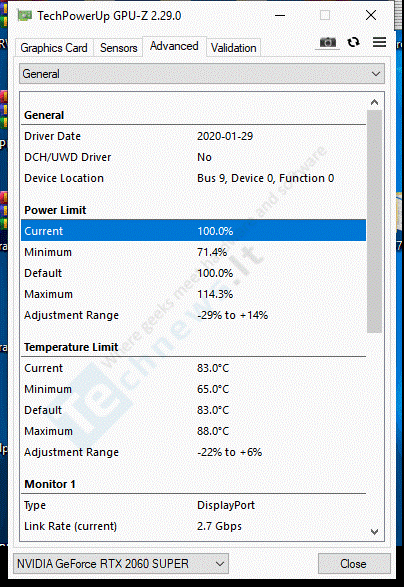Select the Power Limit Current row
Screen dimensions: 404x587
click(x=194, y=231)
